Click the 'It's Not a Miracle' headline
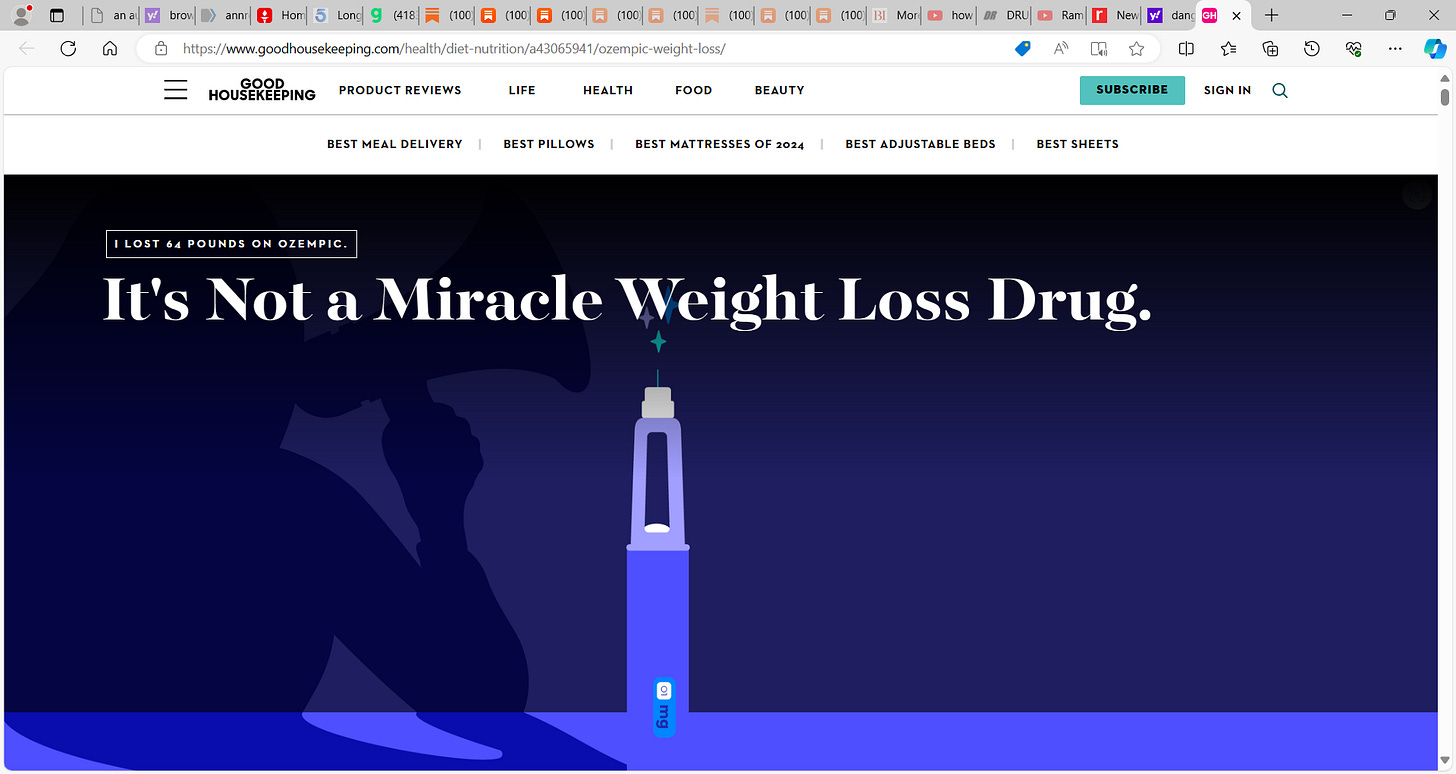1456x774 pixels. (627, 299)
